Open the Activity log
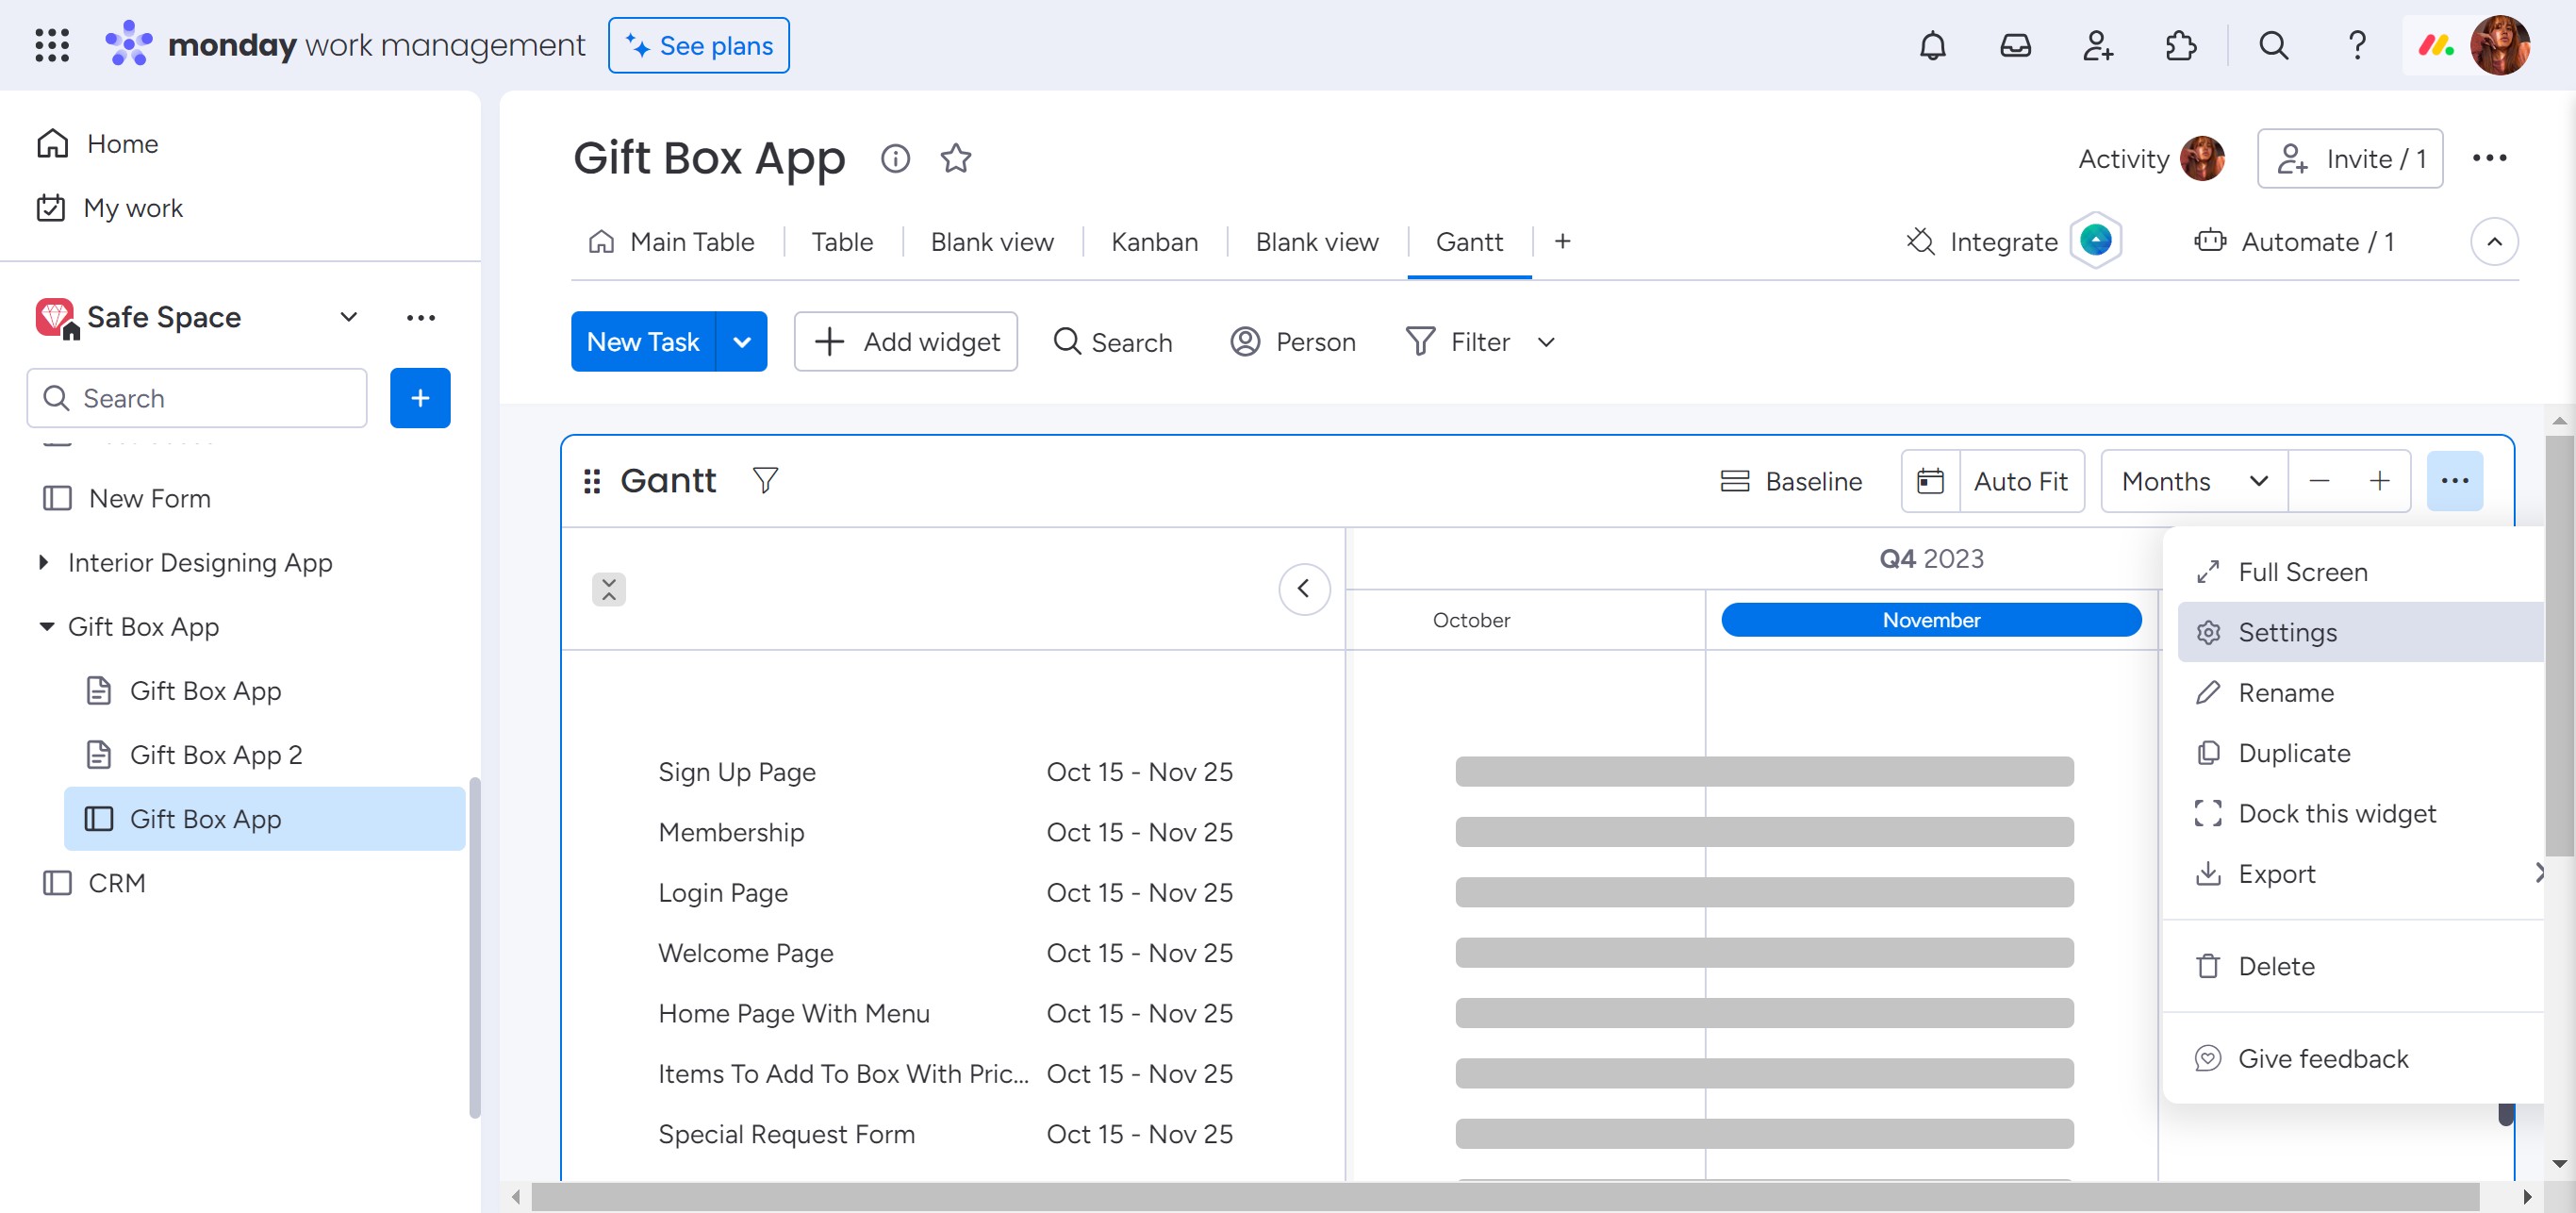 (2150, 158)
